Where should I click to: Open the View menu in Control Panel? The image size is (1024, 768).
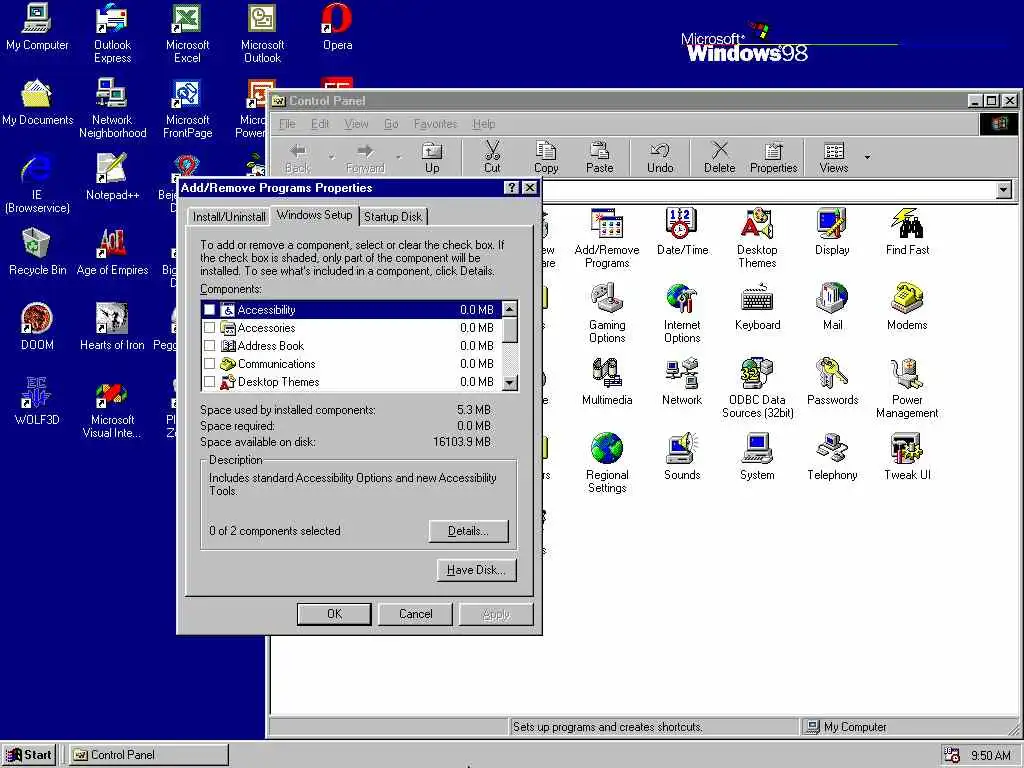pyautogui.click(x=356, y=124)
